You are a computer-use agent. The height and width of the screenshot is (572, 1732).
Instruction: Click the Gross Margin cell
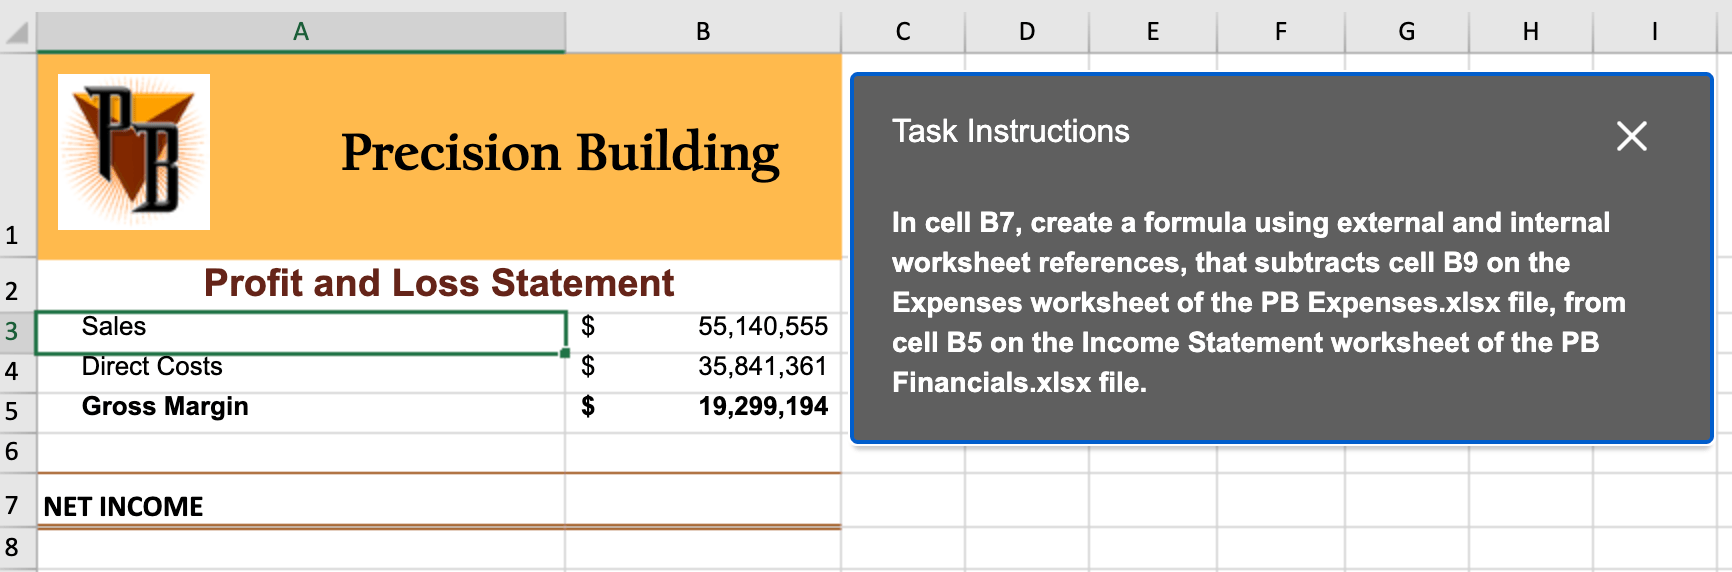(x=301, y=412)
